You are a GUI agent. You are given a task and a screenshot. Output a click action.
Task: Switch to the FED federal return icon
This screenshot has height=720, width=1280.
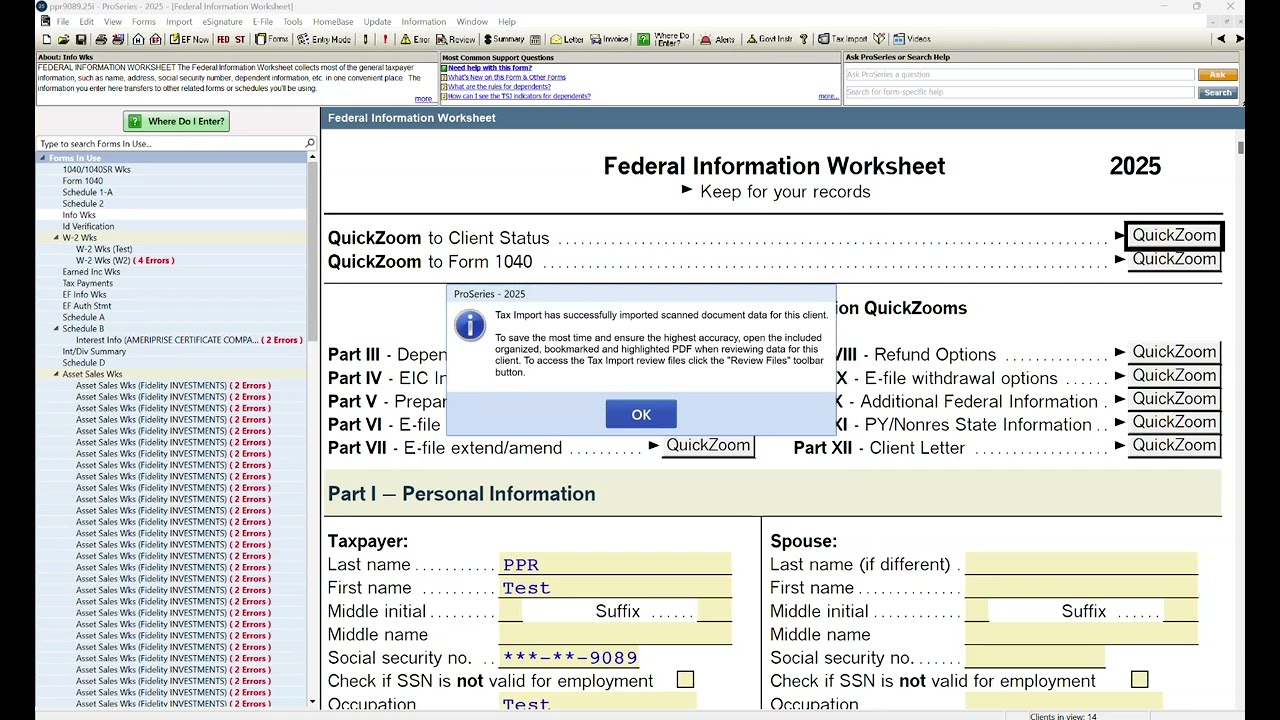pyautogui.click(x=223, y=39)
